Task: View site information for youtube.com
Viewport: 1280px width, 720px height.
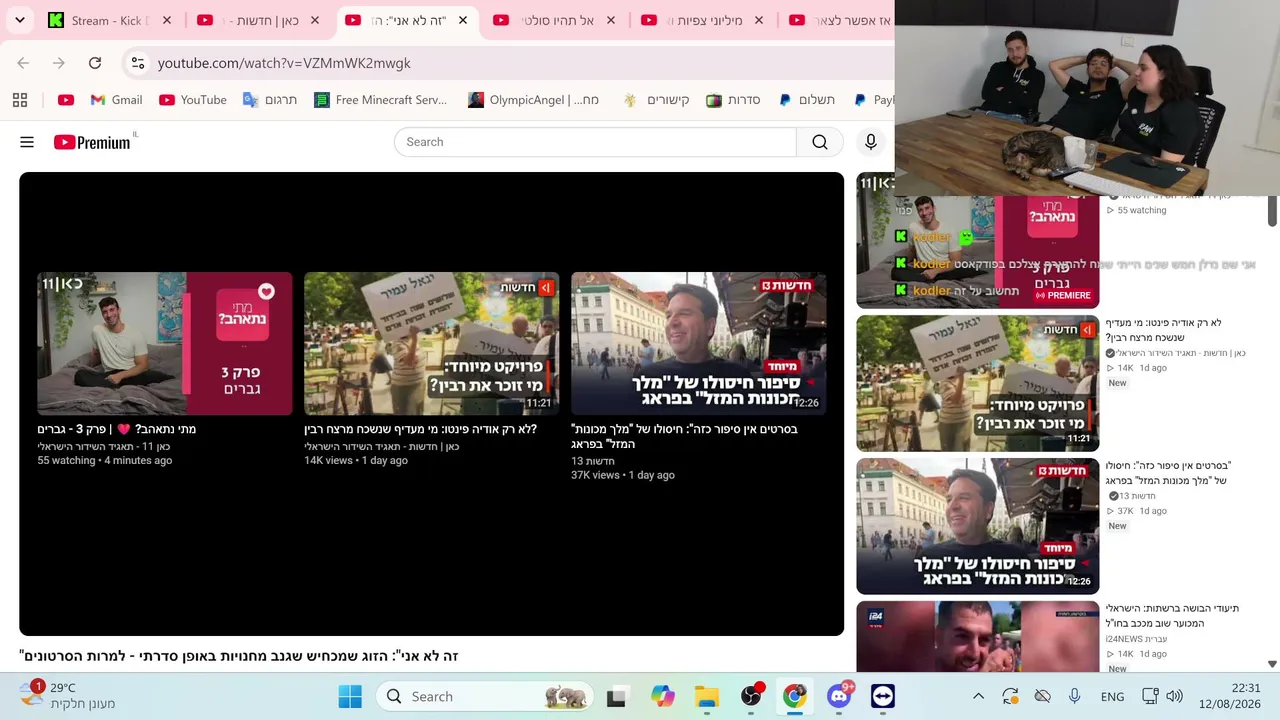Action: pyautogui.click(x=138, y=63)
